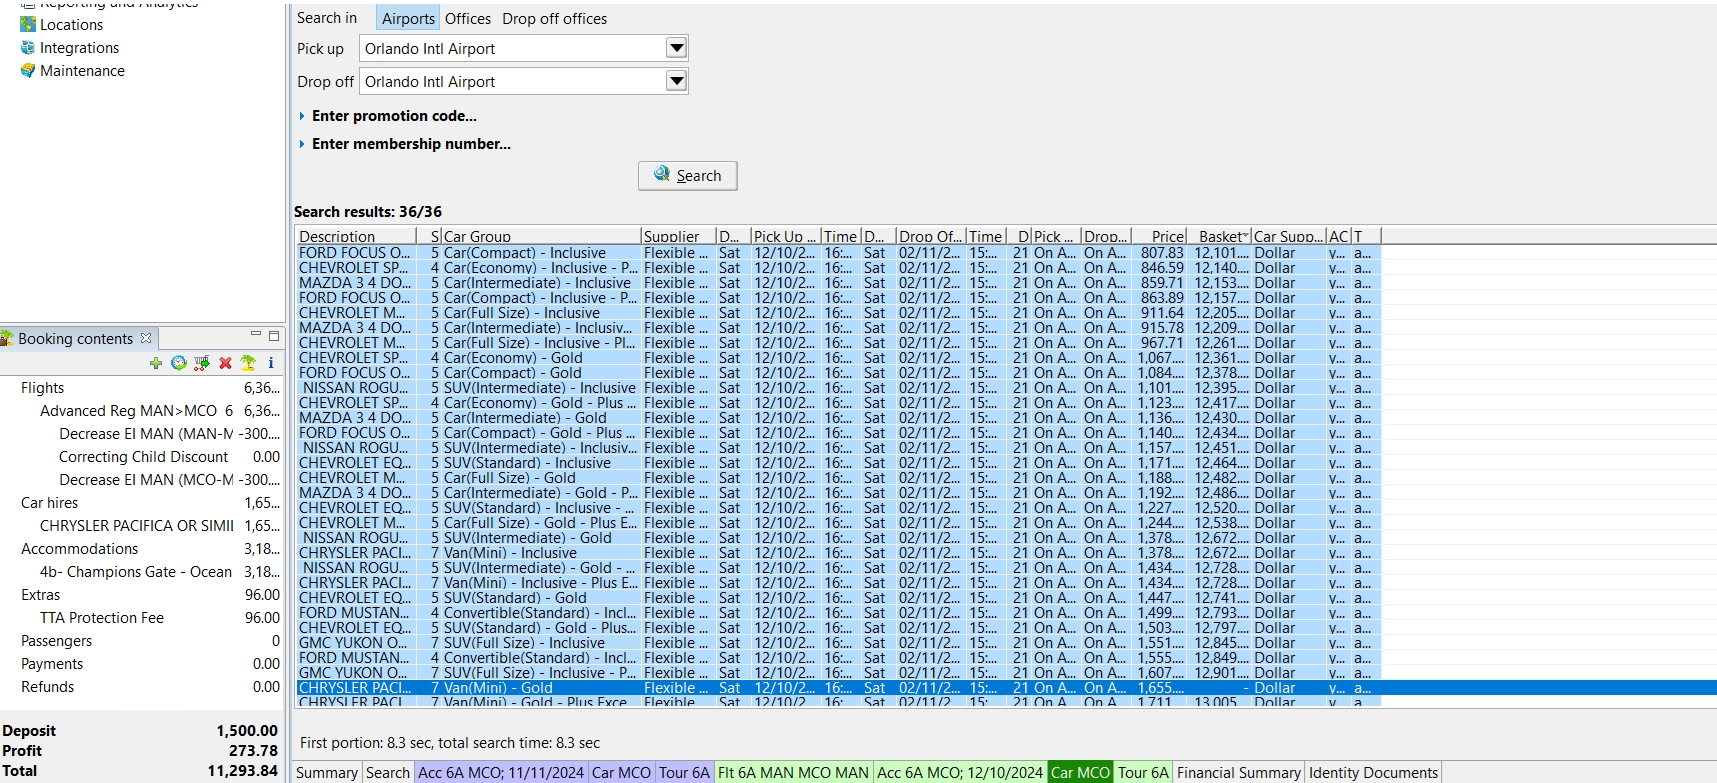
Task: Click the shopping cart with green arrow icon
Action: tap(202, 363)
